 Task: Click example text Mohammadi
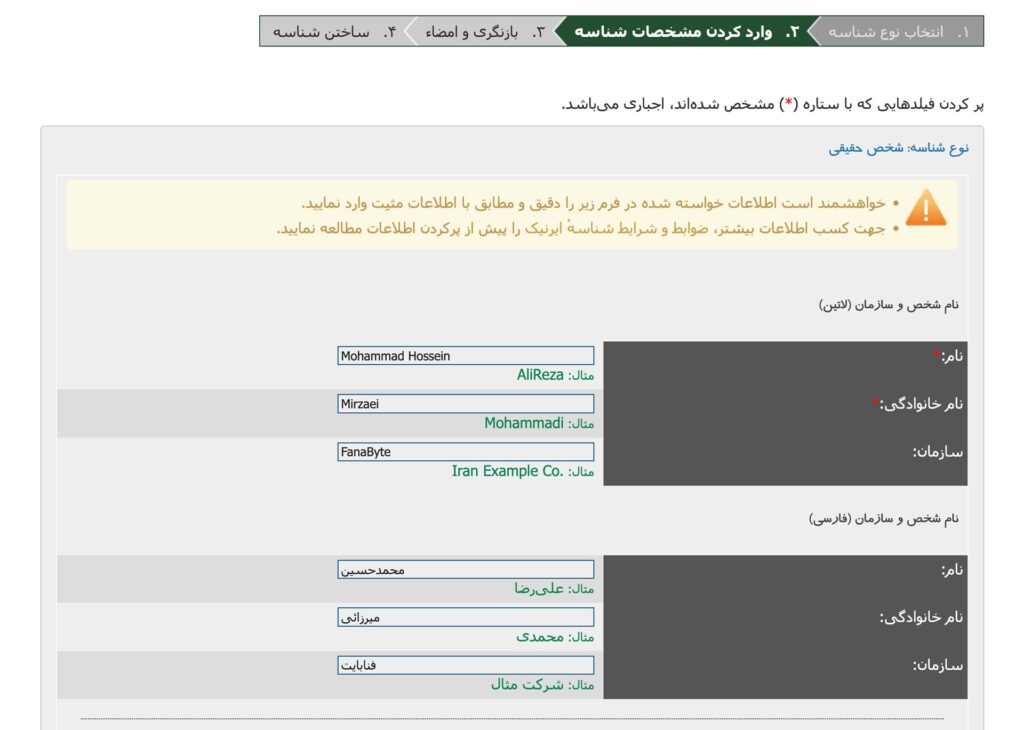[x=524, y=423]
